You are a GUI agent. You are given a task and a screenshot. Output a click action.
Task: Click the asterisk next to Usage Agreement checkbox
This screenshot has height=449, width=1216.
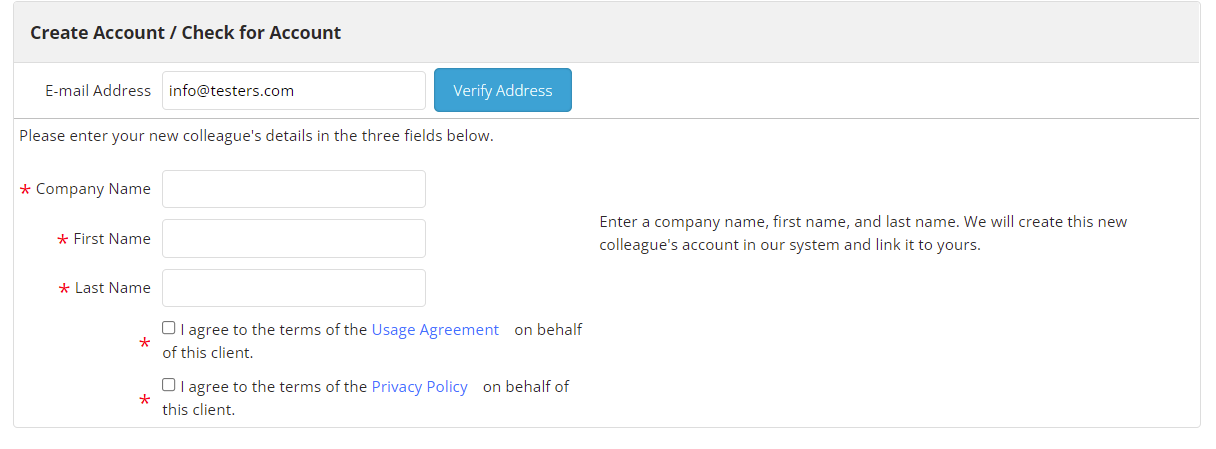(x=145, y=344)
